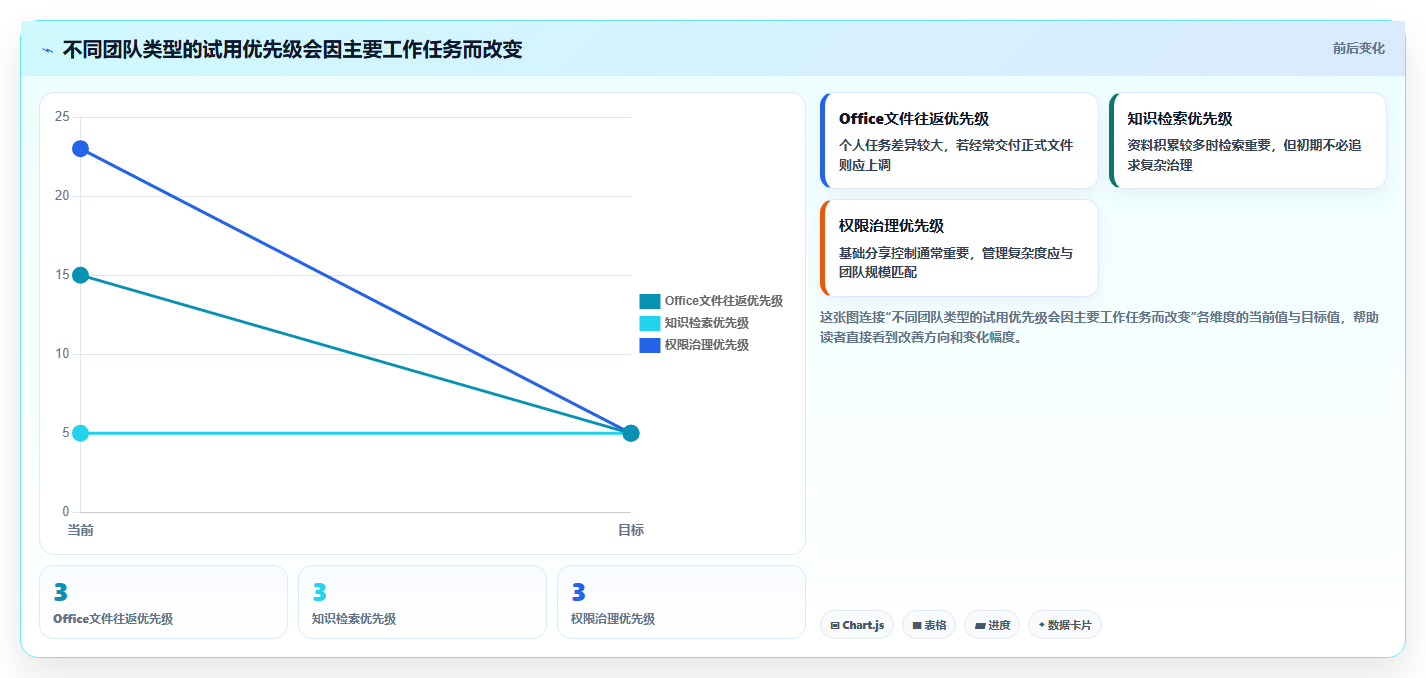The image size is (1426, 678).
Task: Click the 数据卡片 sparkle icon
Action: [1042, 625]
